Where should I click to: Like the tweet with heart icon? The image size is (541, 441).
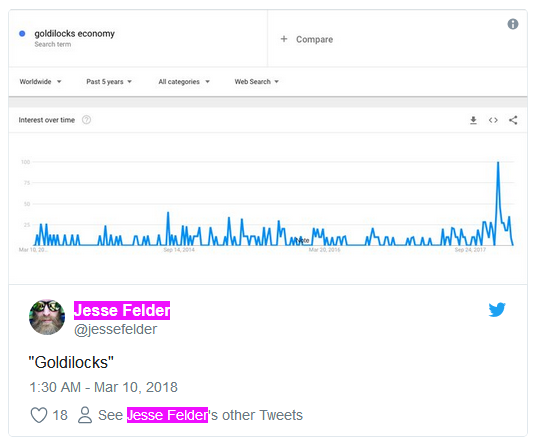point(39,415)
